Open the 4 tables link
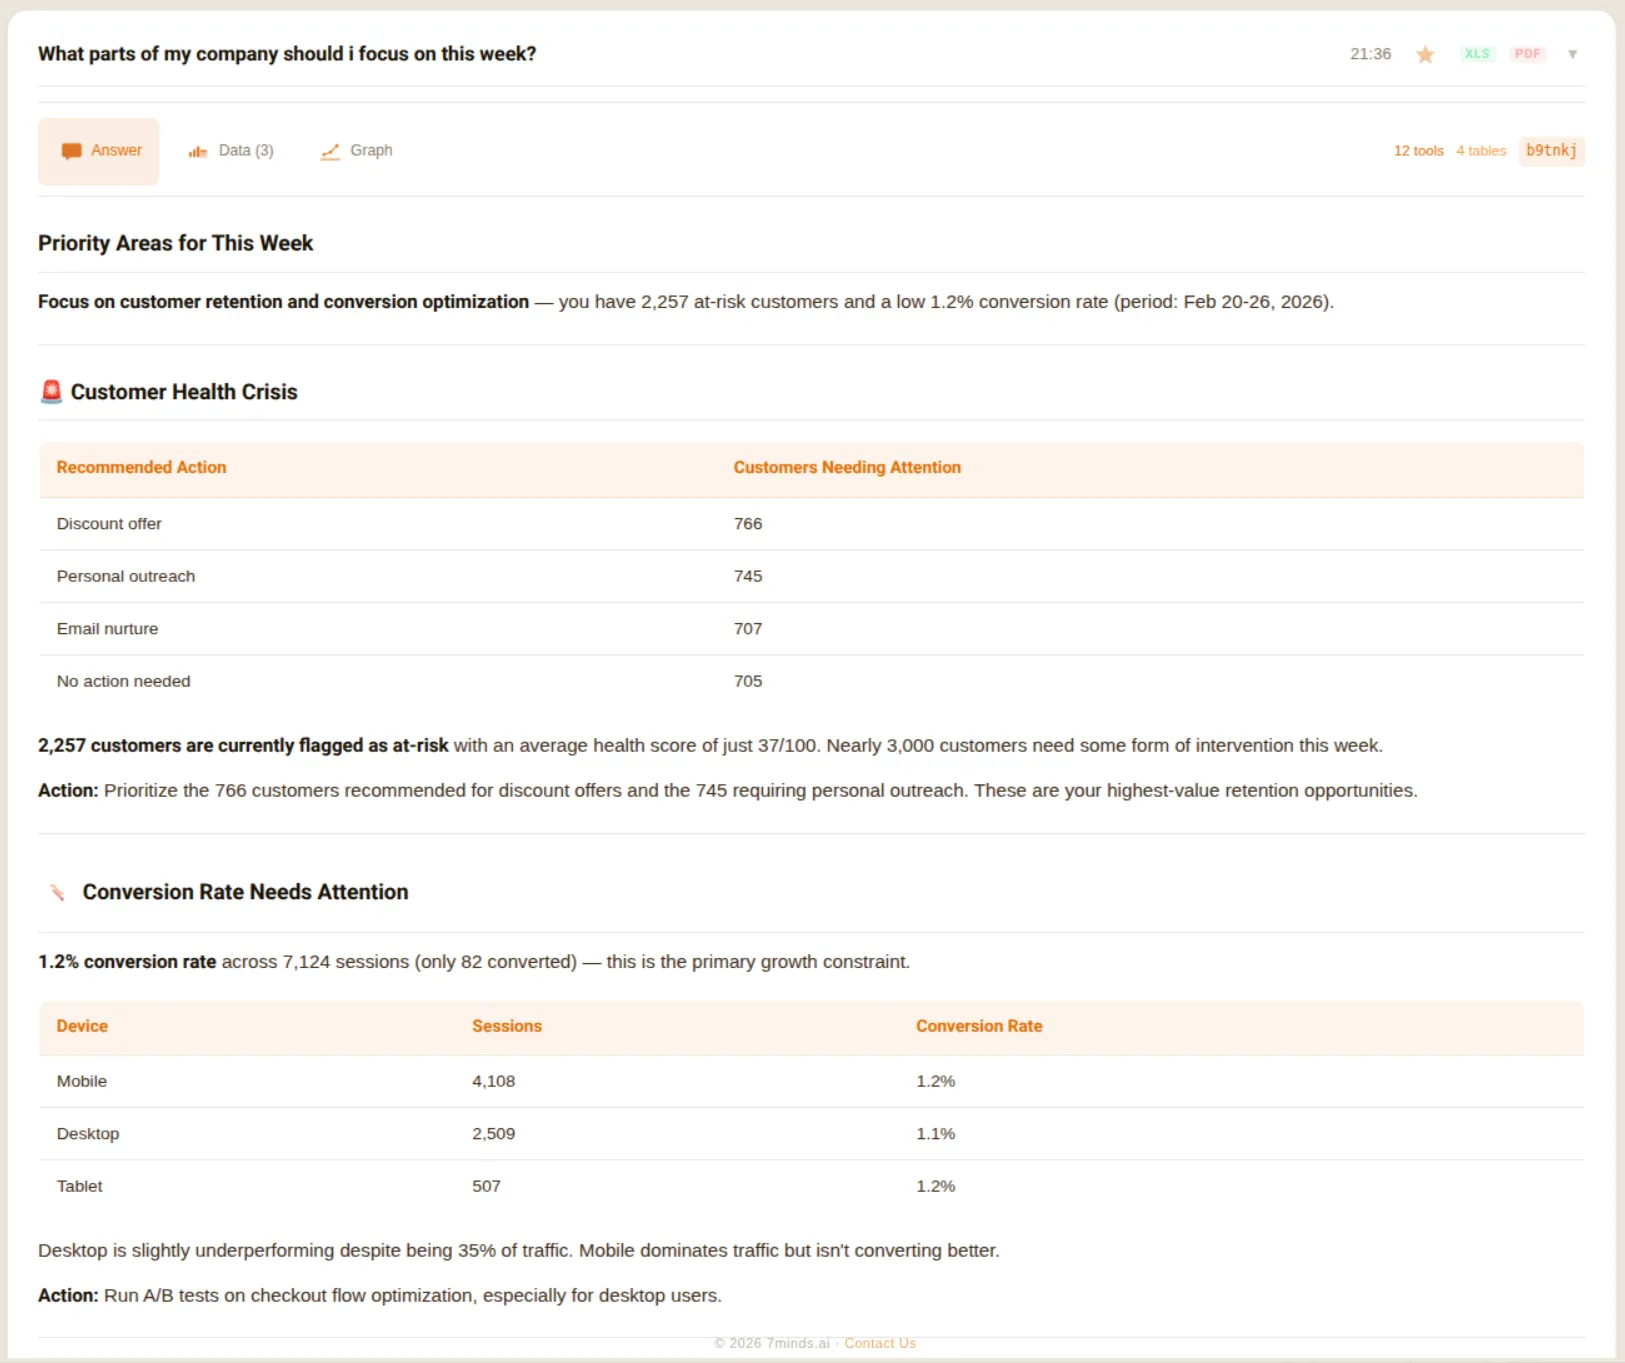Viewport: 1625px width, 1363px height. (x=1480, y=150)
